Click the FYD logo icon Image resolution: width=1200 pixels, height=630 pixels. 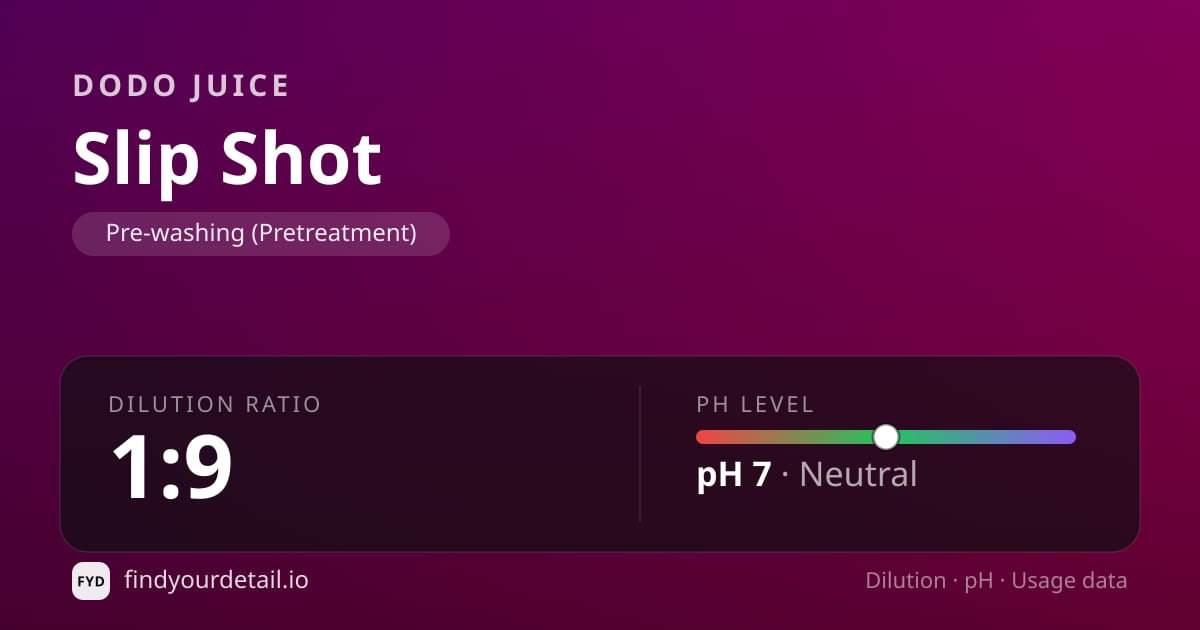click(x=91, y=581)
